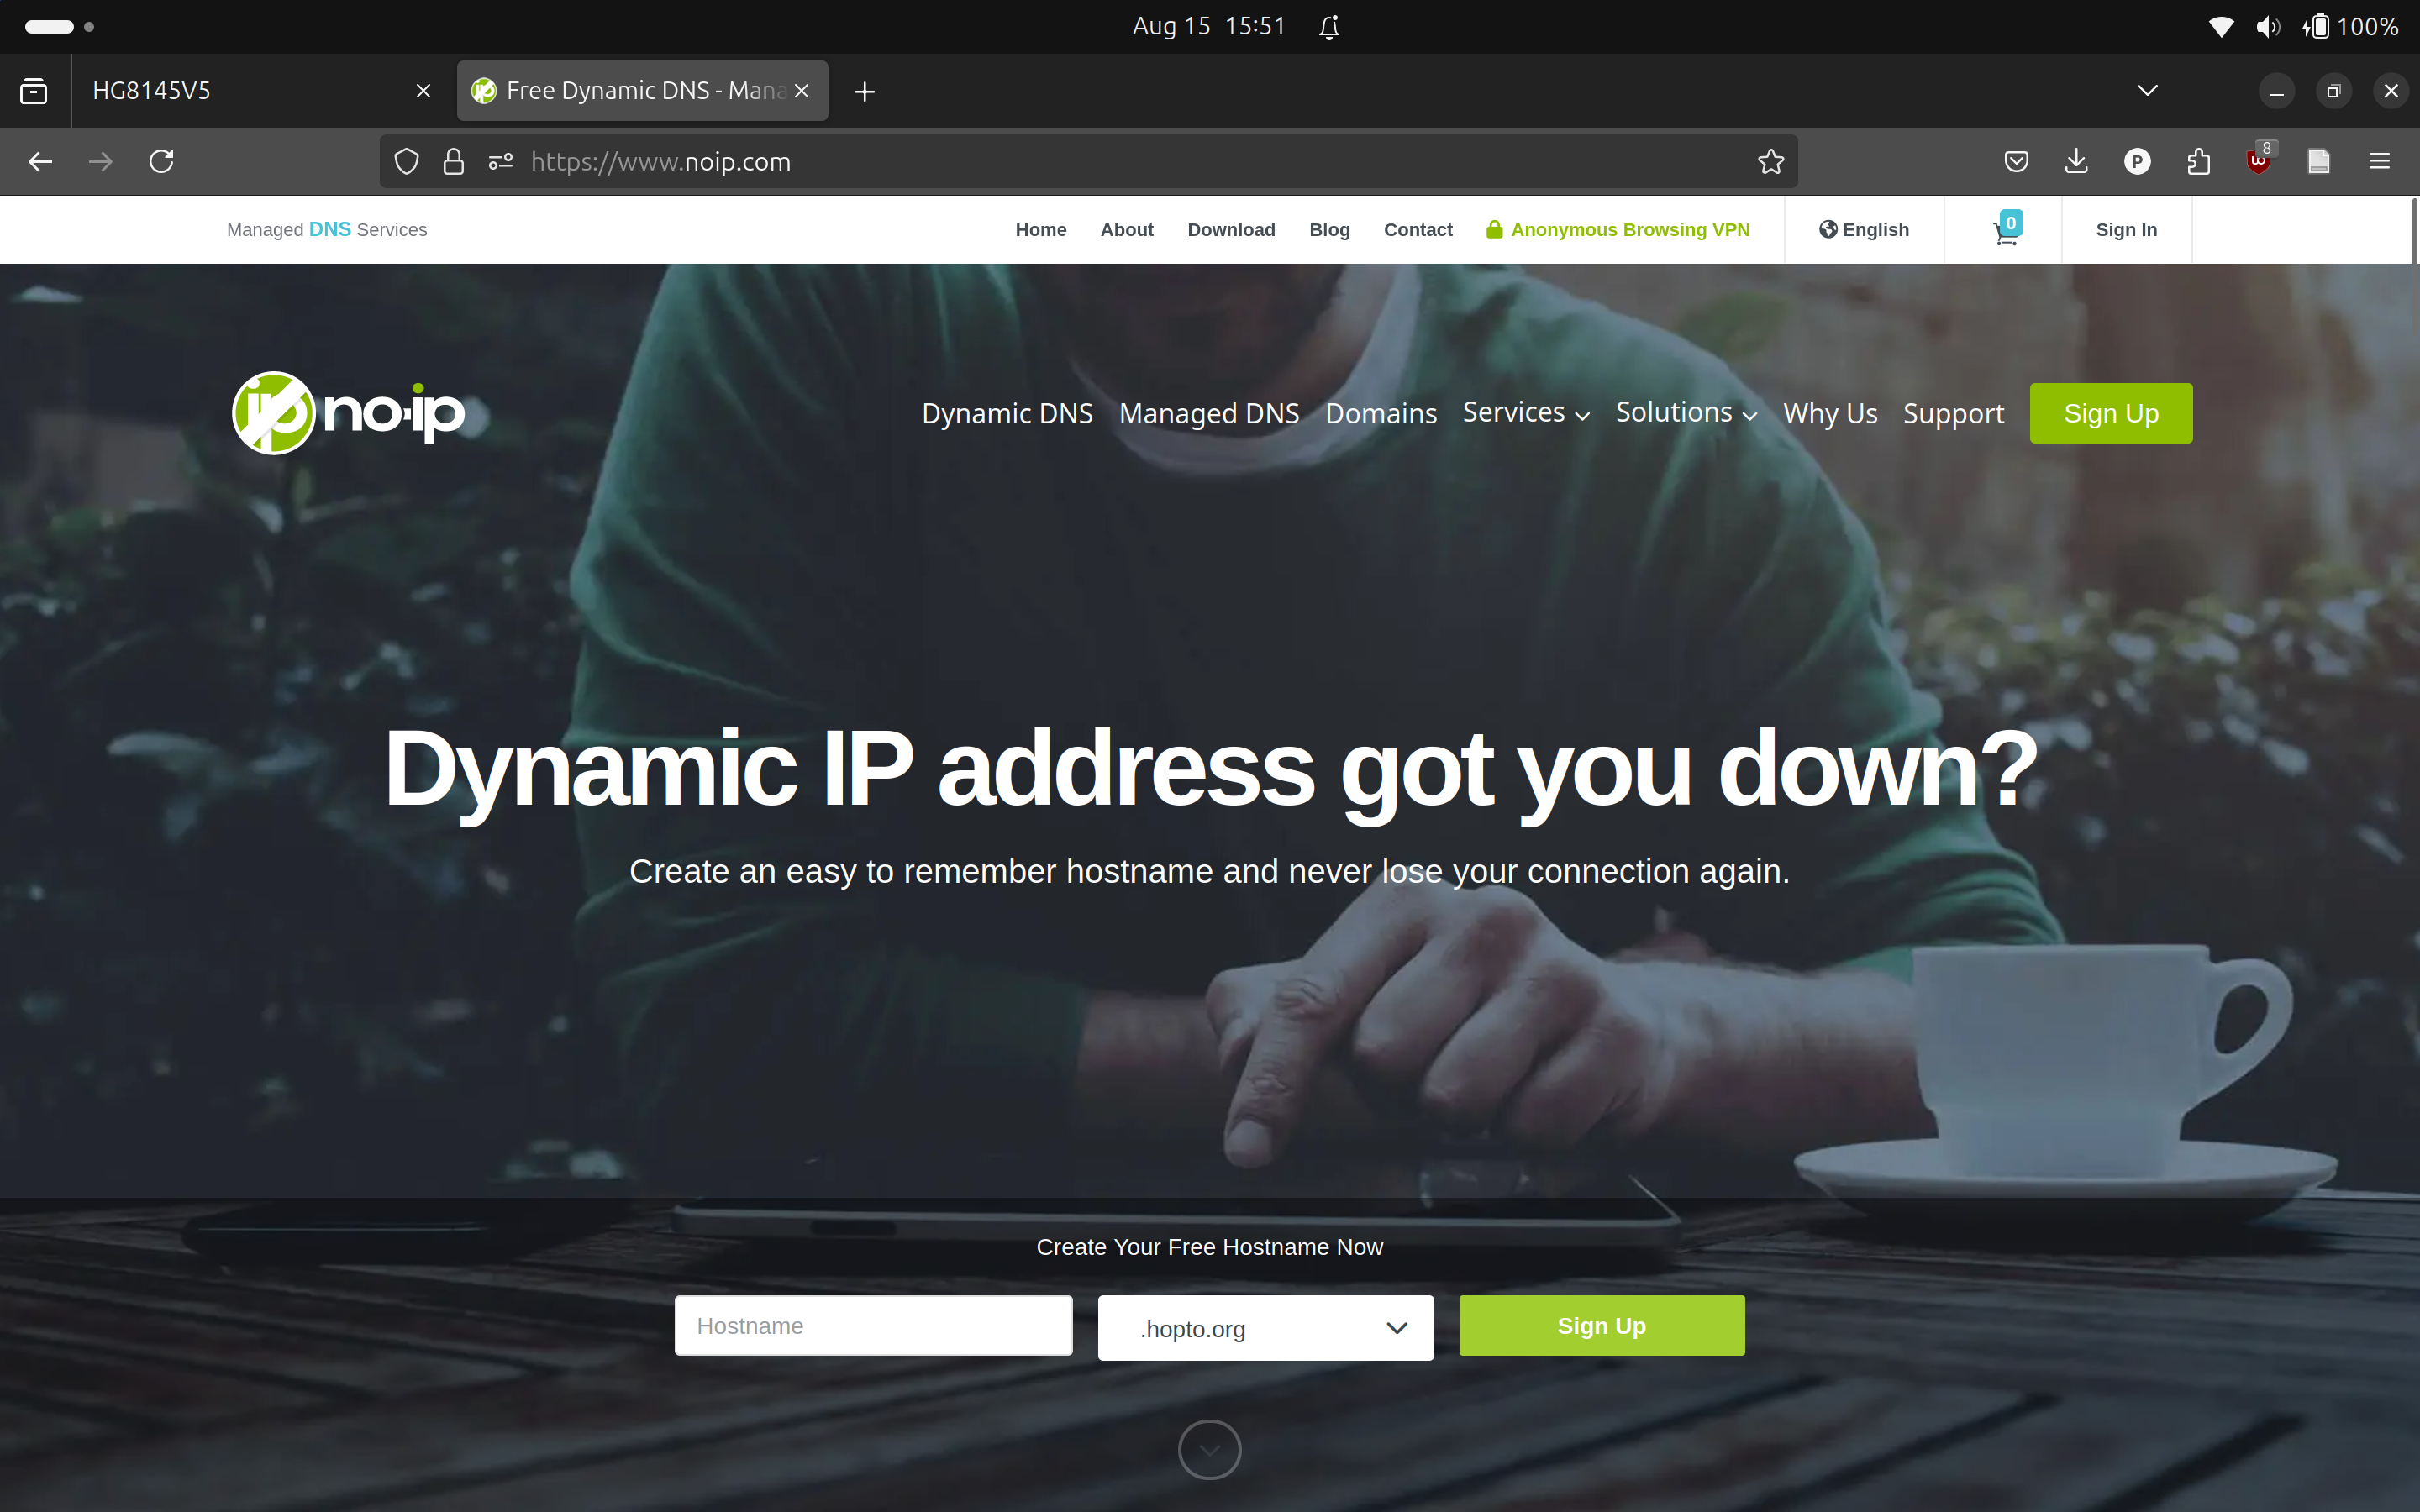The height and width of the screenshot is (1512, 2420).
Task: Click the bookmark star icon
Action: tap(1770, 160)
